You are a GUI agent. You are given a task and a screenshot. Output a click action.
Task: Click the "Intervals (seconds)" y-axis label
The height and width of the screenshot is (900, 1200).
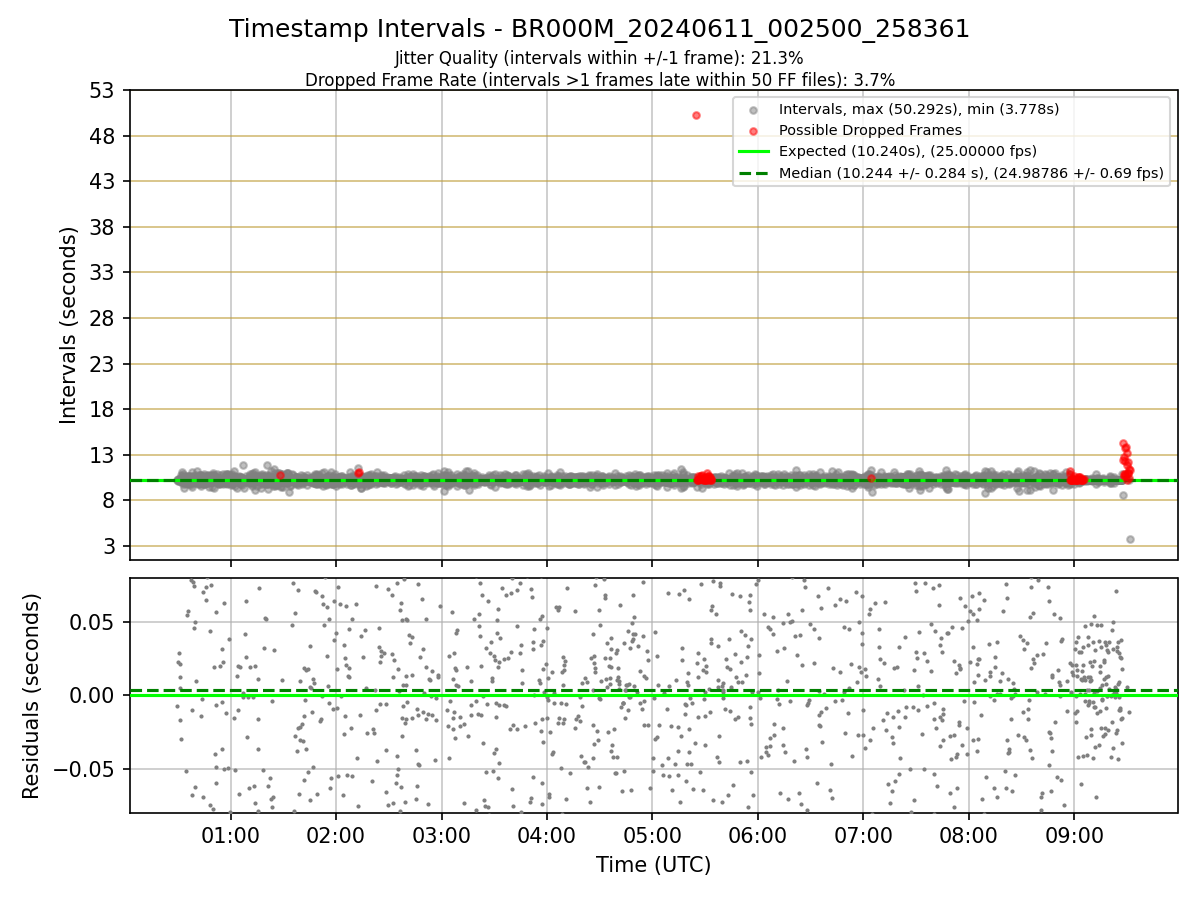(x=68, y=325)
